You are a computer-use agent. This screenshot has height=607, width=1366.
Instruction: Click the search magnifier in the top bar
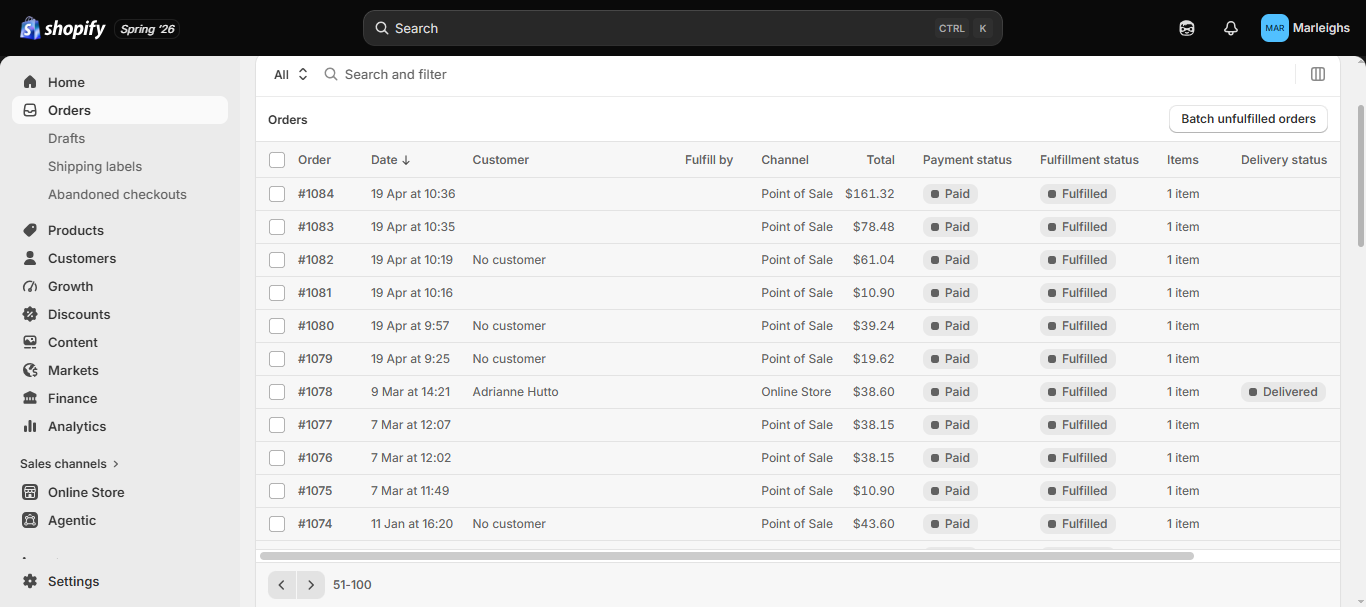pos(381,28)
